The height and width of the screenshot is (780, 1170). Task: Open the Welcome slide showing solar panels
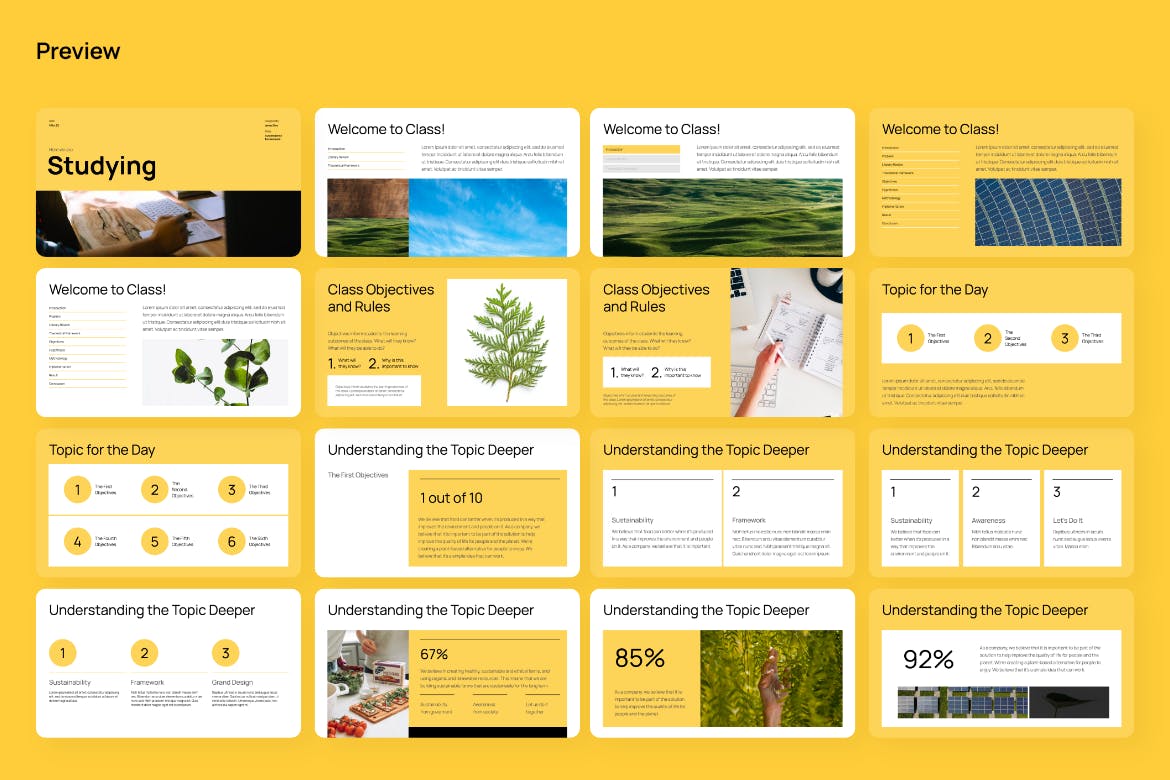(1001, 182)
